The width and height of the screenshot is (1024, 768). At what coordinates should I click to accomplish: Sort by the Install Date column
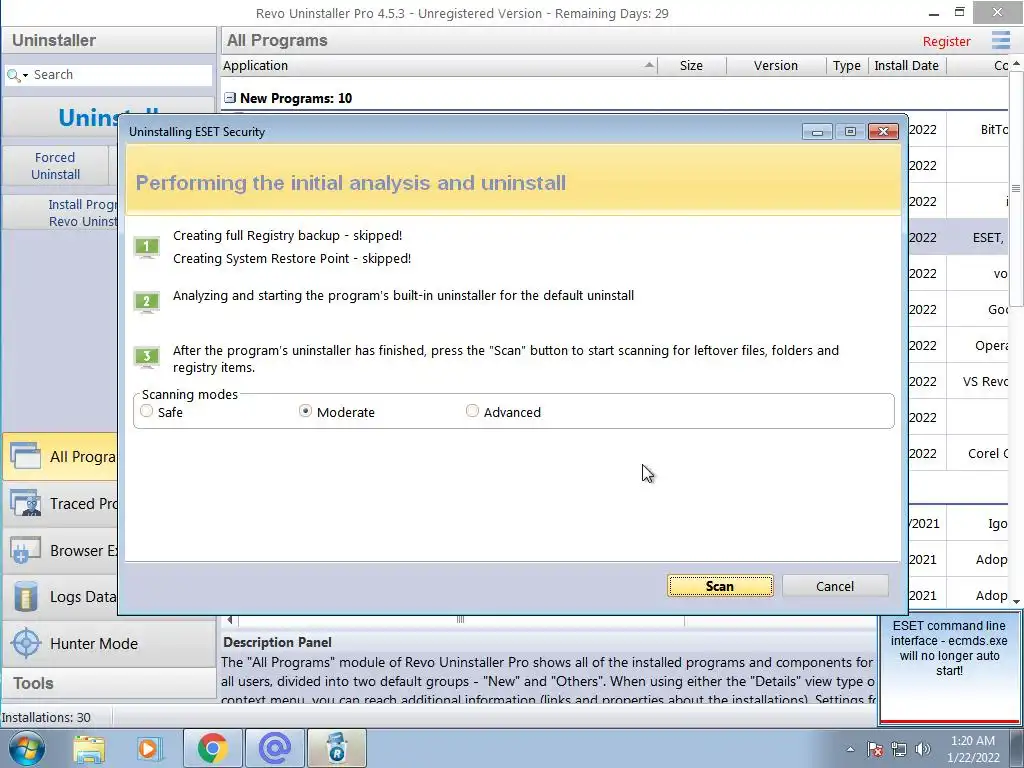click(x=906, y=65)
